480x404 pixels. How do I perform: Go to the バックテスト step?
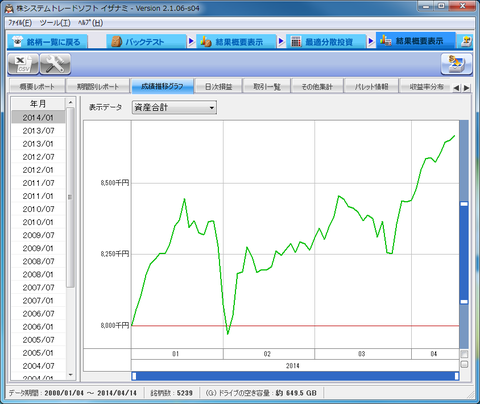146,42
